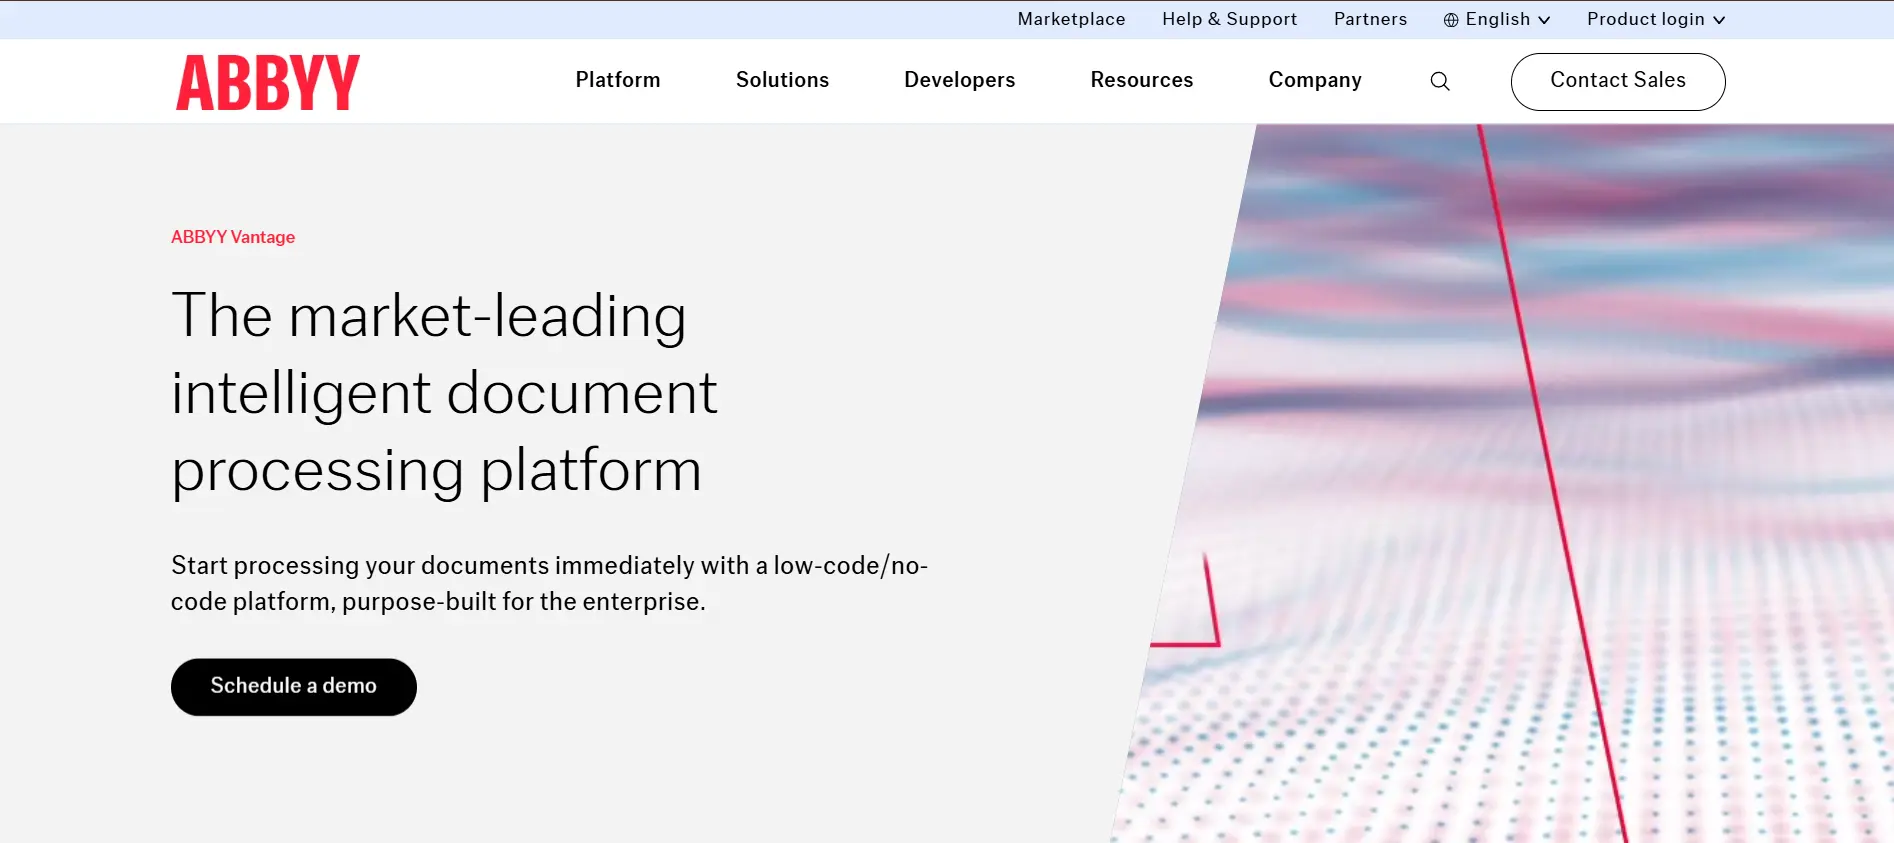Open the Platform menu
Image resolution: width=1894 pixels, height=843 pixels.
tap(618, 80)
